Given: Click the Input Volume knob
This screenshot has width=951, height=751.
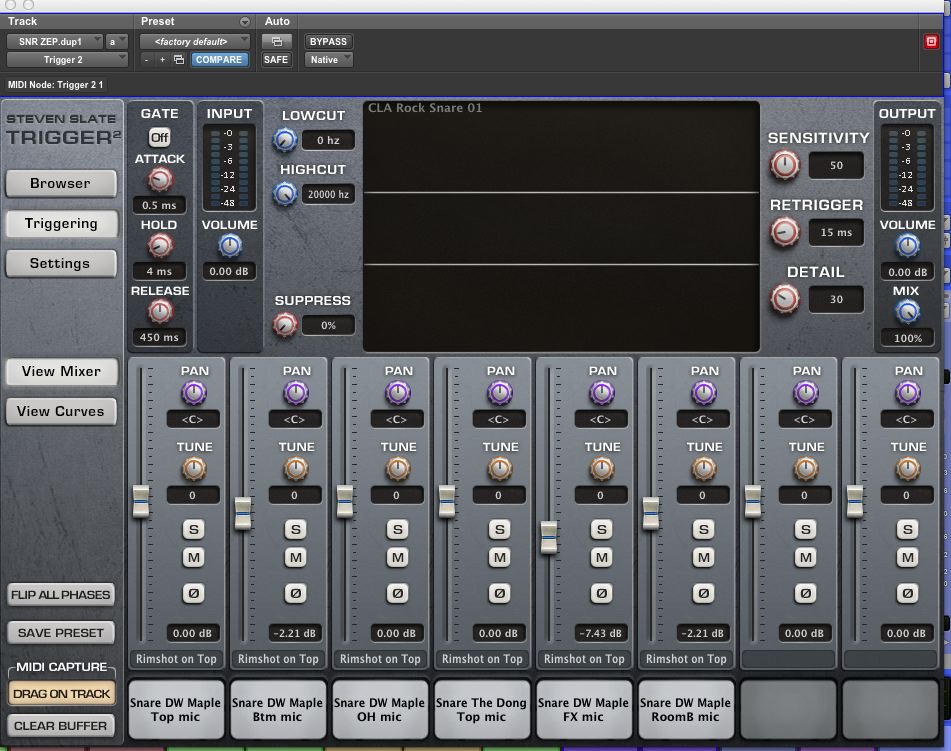Looking at the screenshot, I should pyautogui.click(x=230, y=246).
